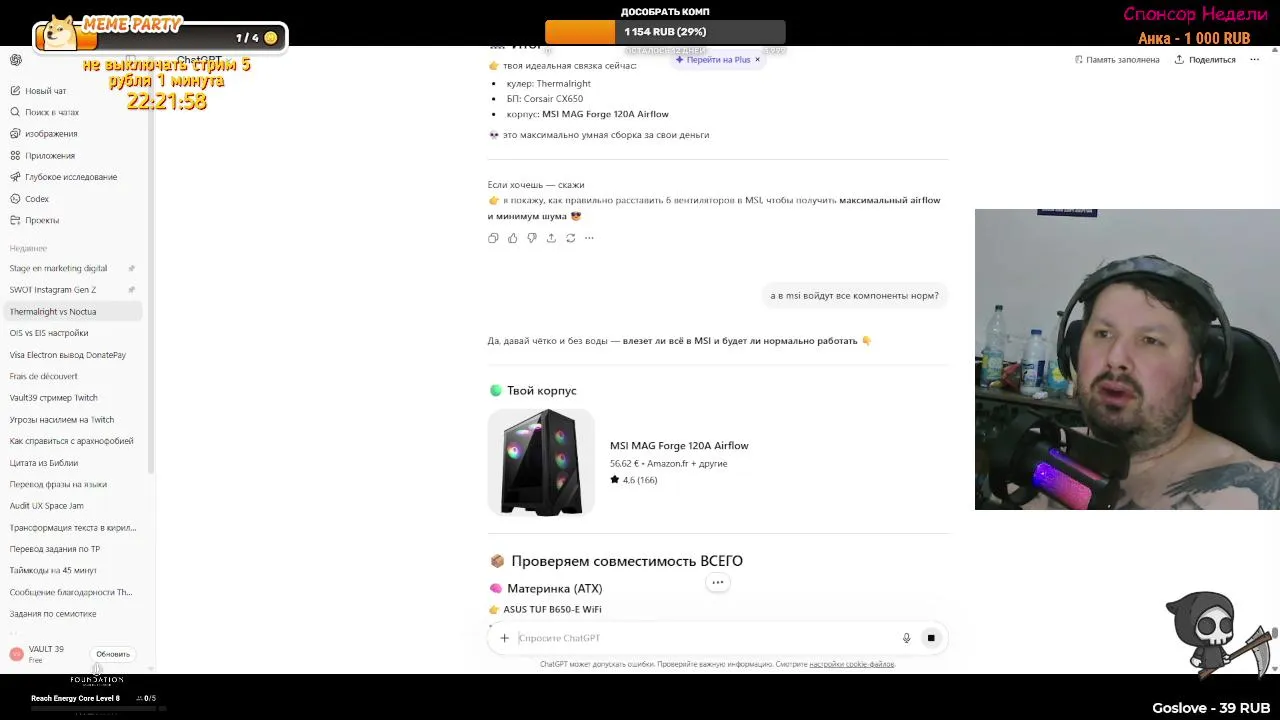Click the 56.62 € Amazon.fr price line

(669, 464)
